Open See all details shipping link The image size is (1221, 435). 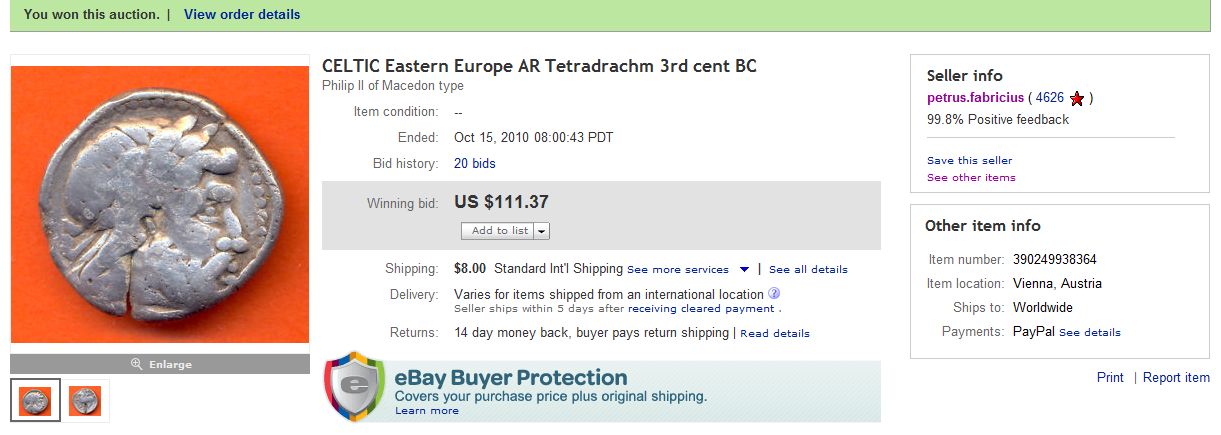(808, 270)
